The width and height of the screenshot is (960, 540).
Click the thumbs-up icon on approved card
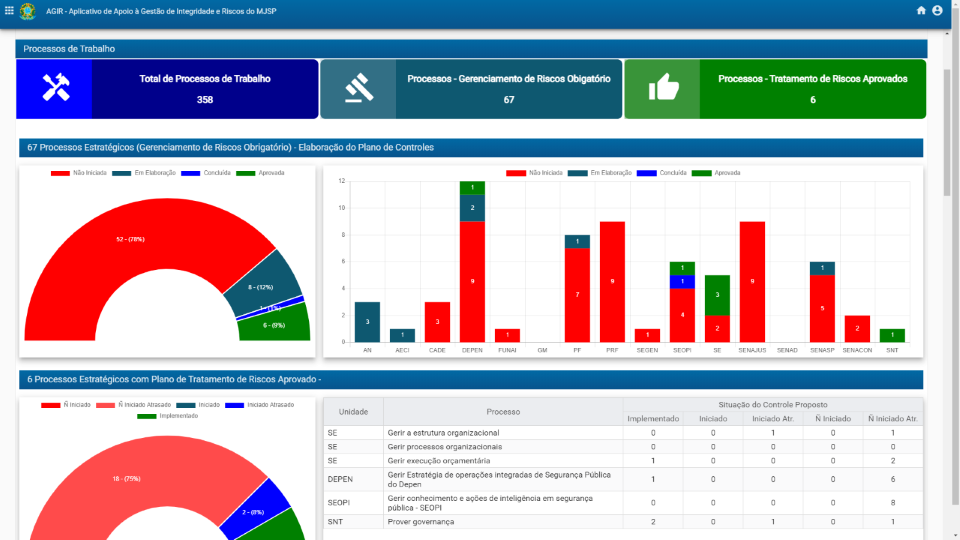(663, 89)
